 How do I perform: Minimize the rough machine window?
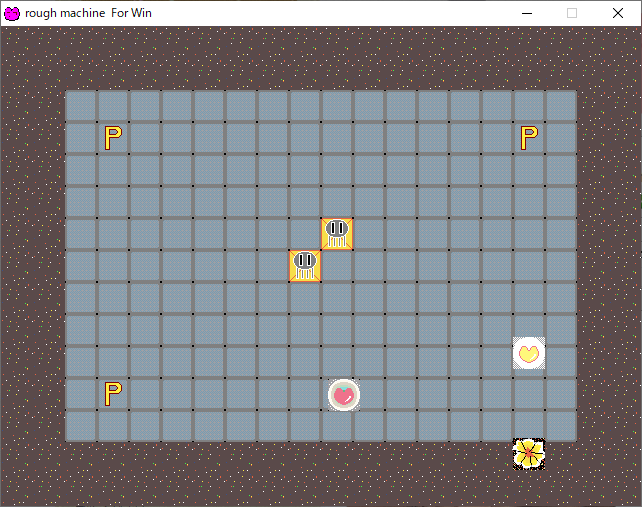527,14
